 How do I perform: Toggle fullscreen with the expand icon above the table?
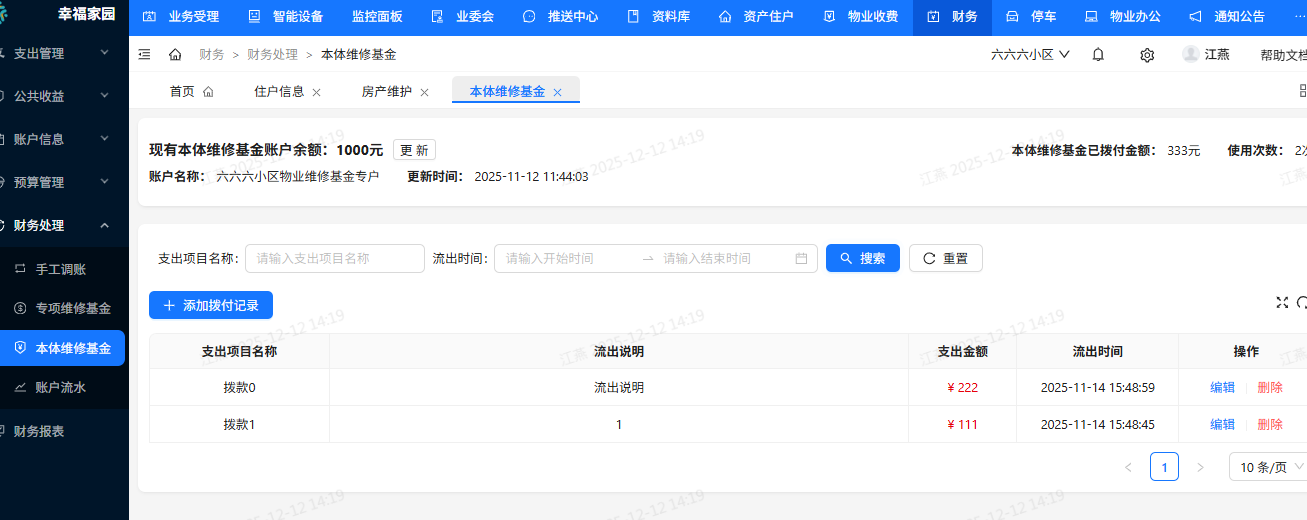[1282, 302]
